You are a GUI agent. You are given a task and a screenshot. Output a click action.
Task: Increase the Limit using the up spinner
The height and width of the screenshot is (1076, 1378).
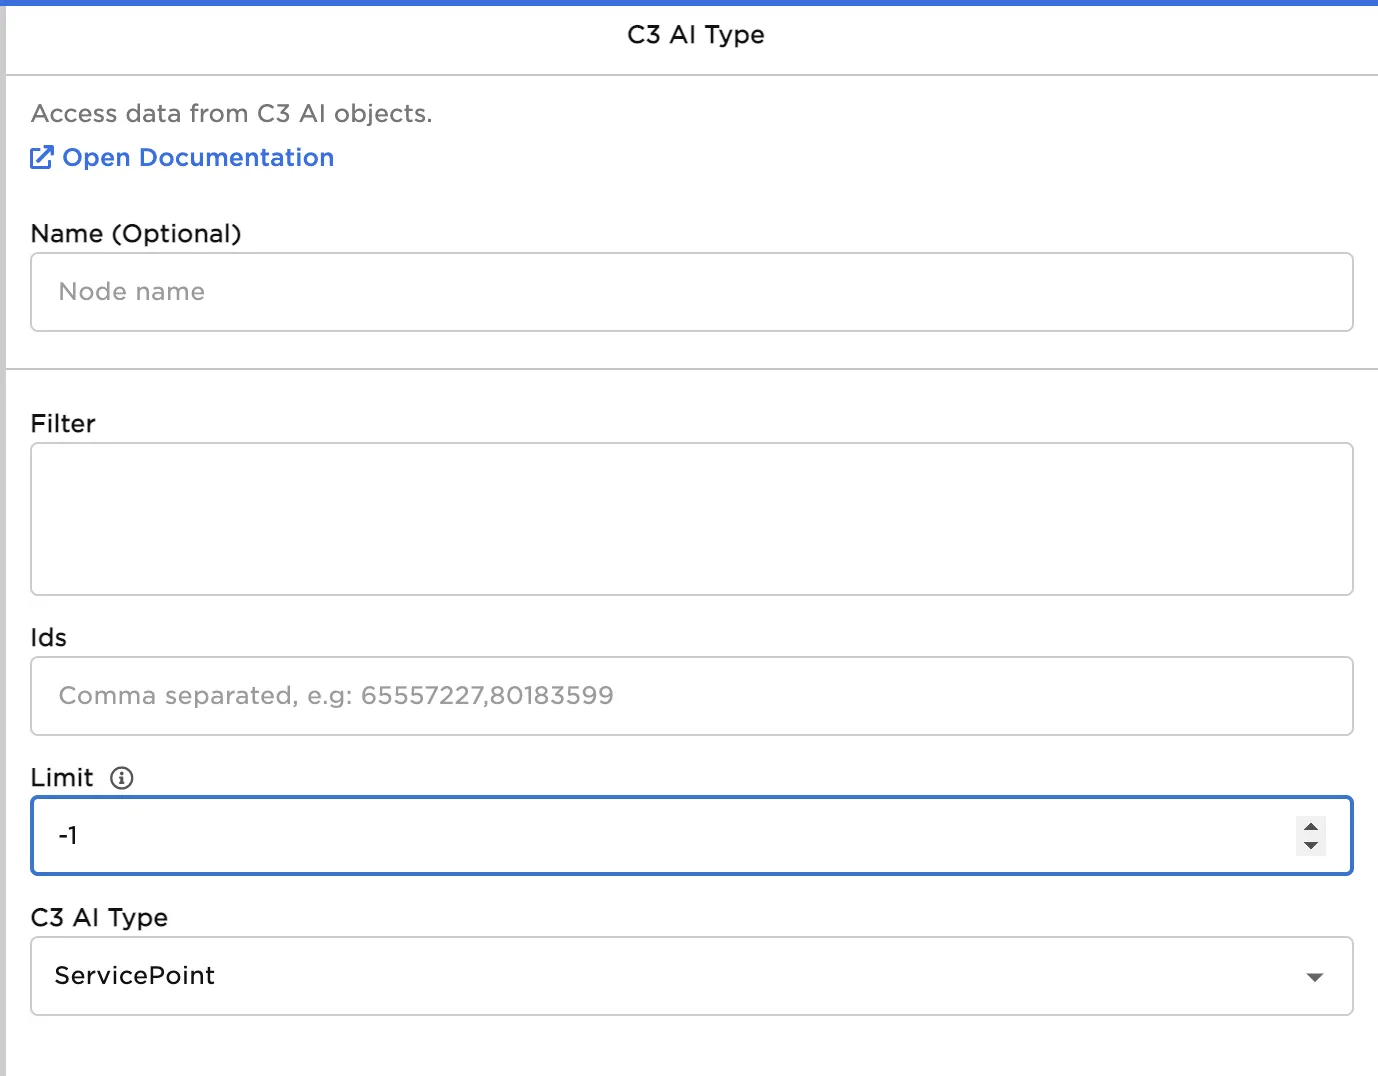pos(1310,828)
